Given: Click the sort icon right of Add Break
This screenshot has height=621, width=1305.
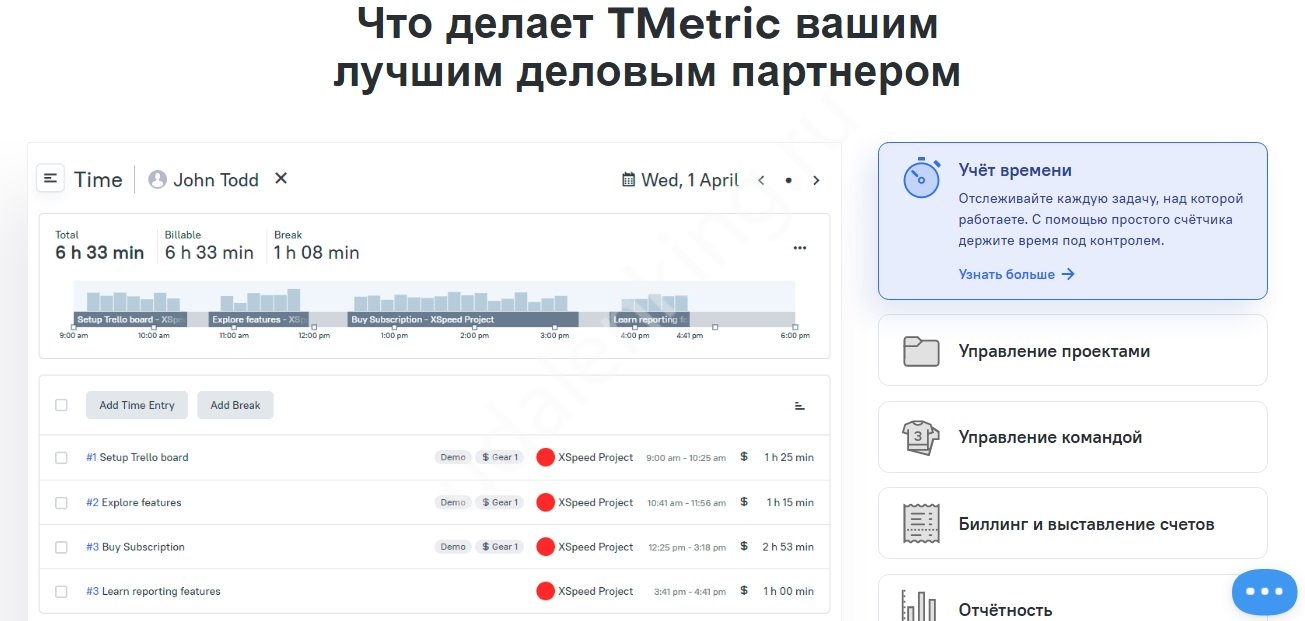Looking at the screenshot, I should [799, 405].
